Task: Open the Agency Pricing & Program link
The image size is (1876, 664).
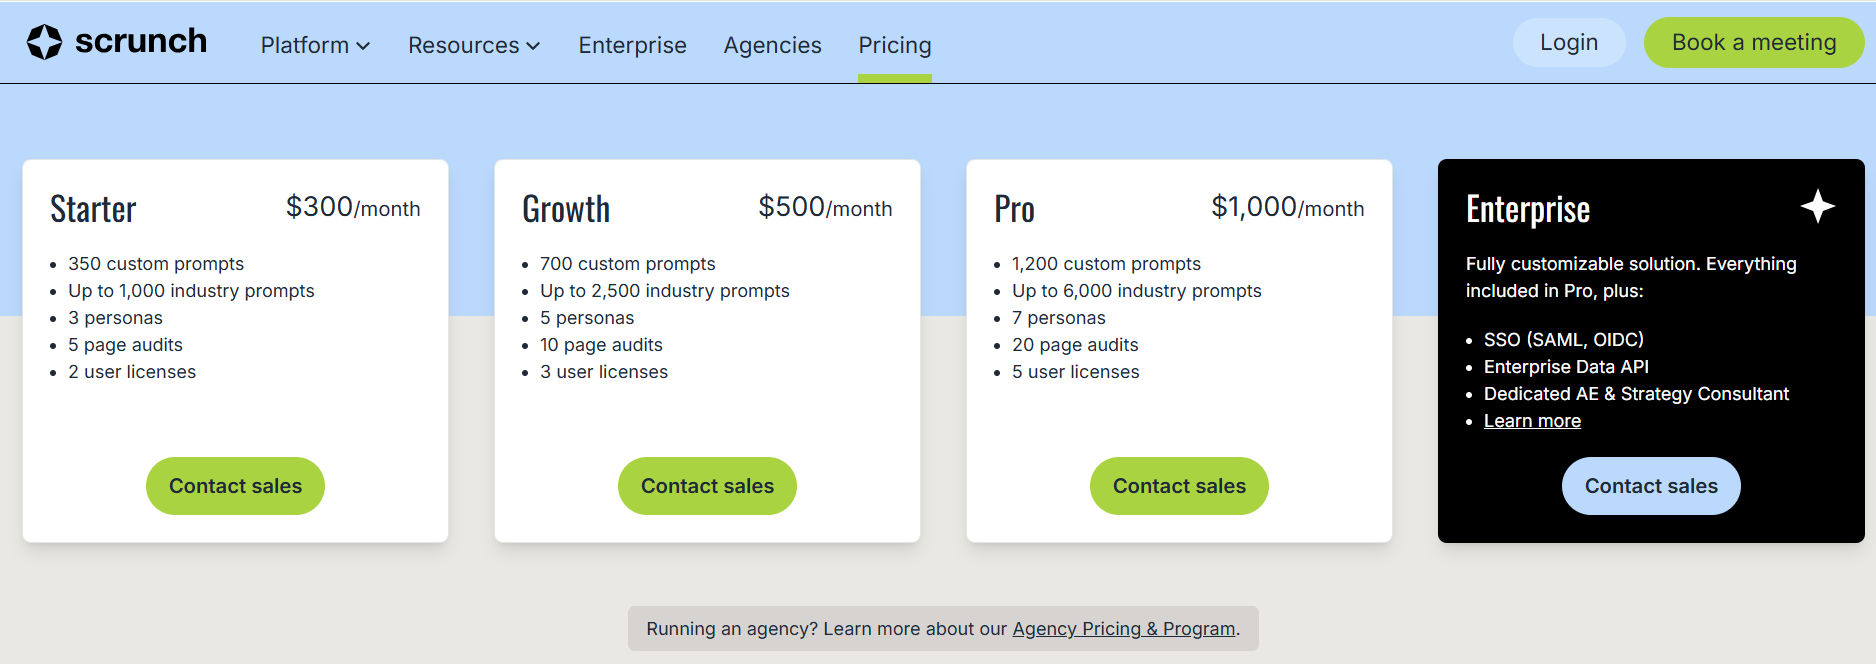Action: click(1123, 629)
